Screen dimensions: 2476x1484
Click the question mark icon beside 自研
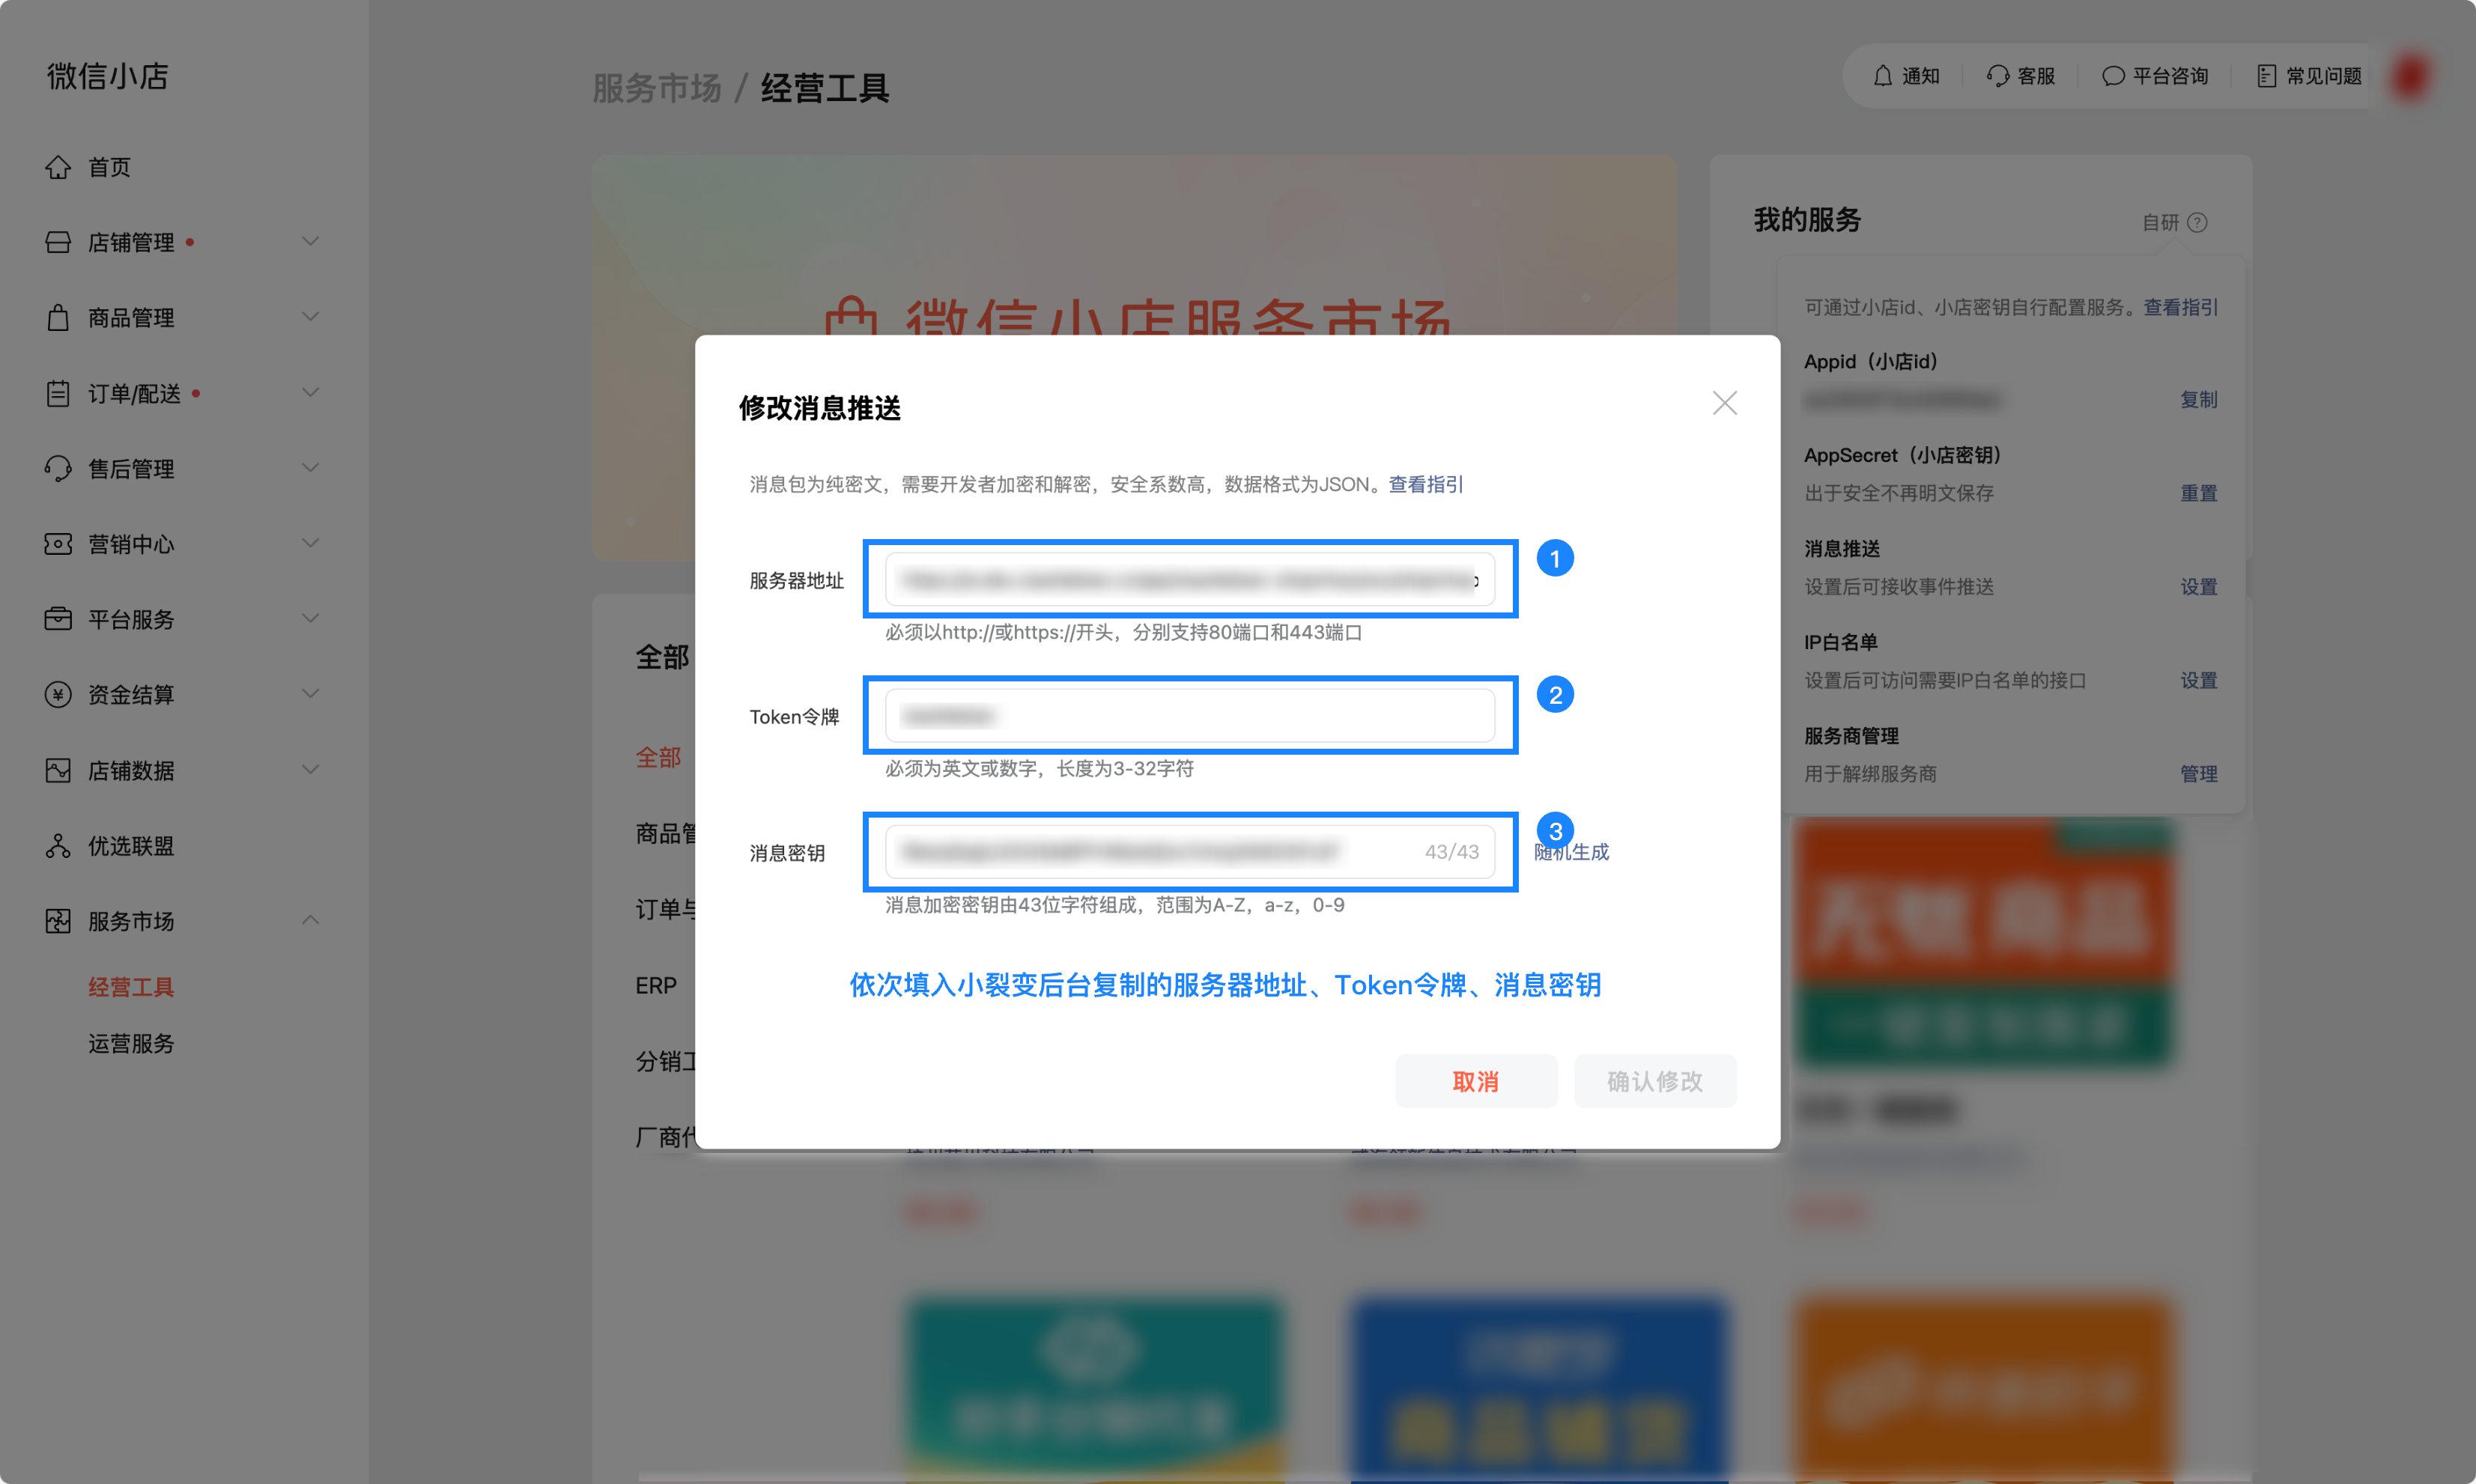[x=2197, y=222]
